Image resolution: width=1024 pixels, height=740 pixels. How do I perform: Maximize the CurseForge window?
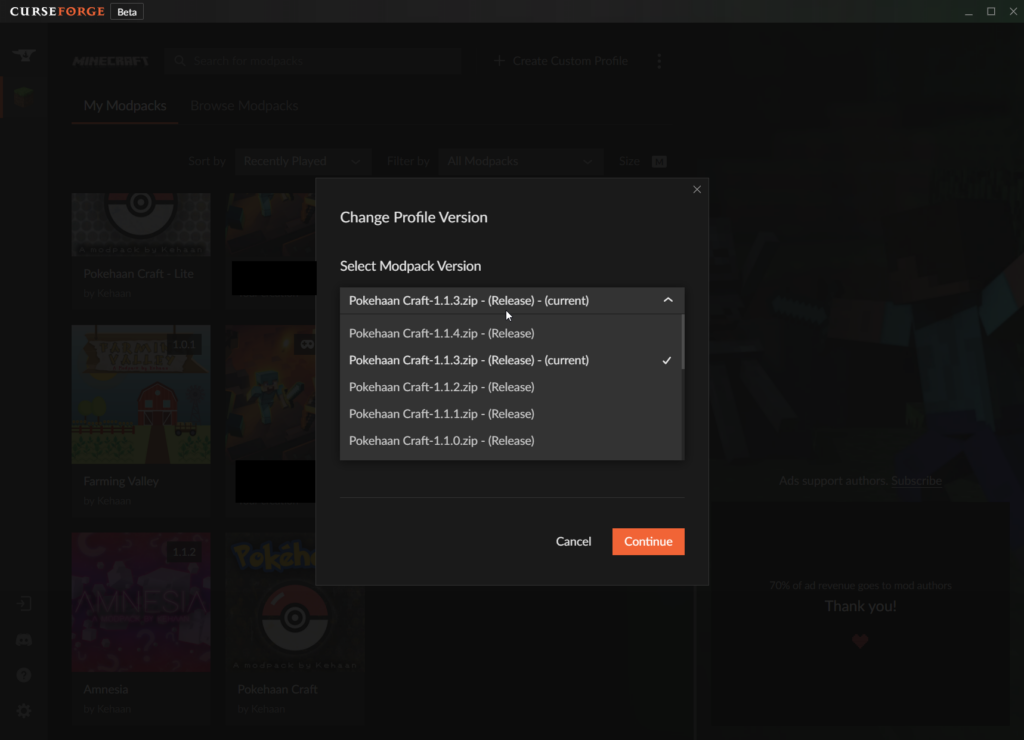pyautogui.click(x=991, y=12)
